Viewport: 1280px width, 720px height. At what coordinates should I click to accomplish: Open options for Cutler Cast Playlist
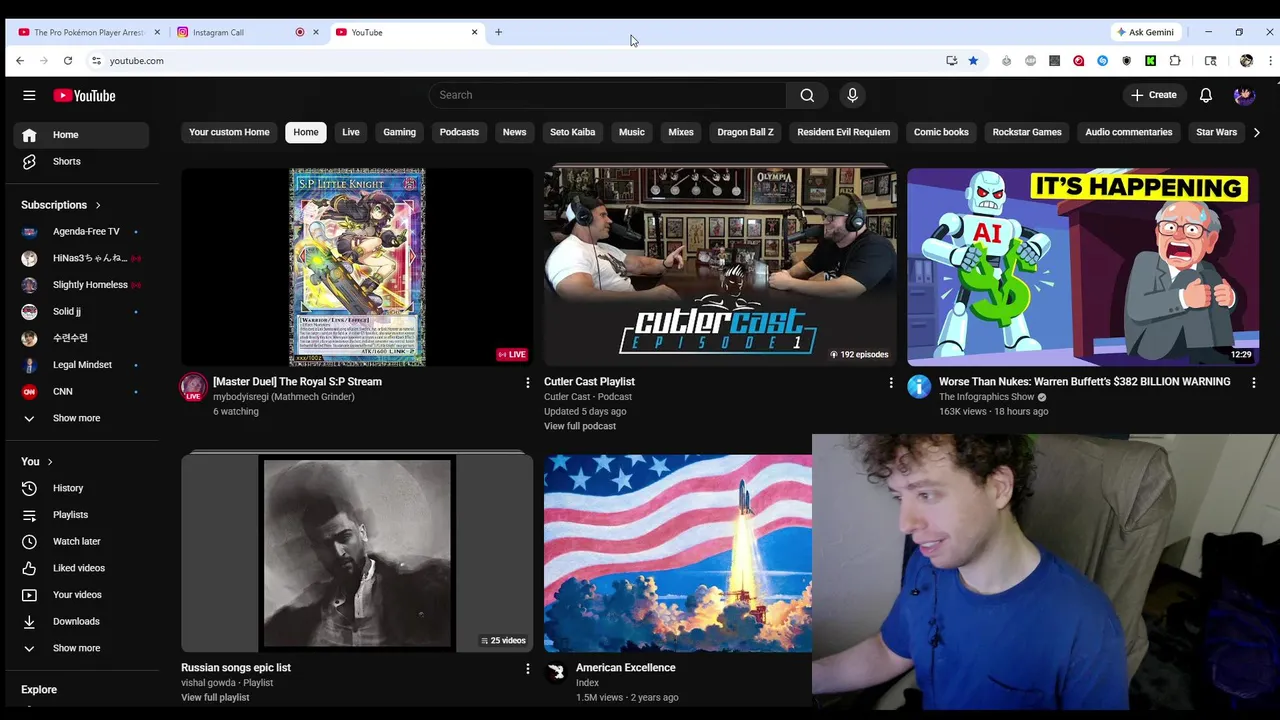(891, 382)
